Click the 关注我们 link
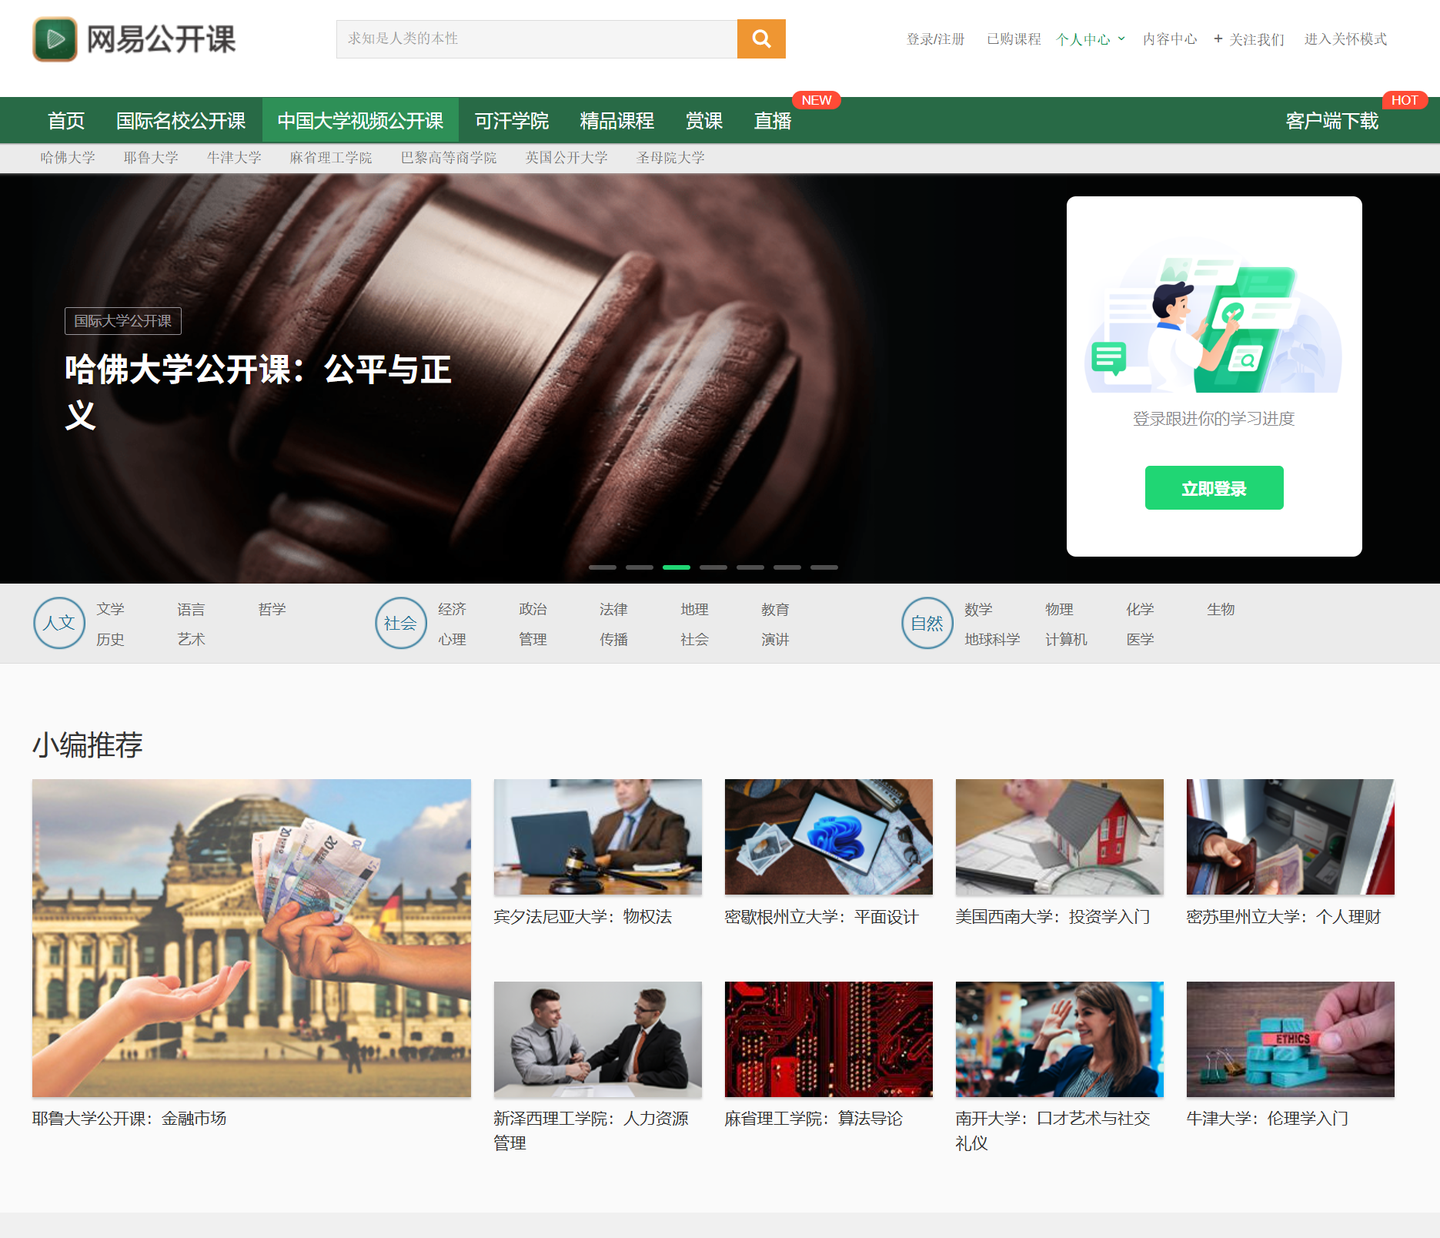 (x=1257, y=39)
